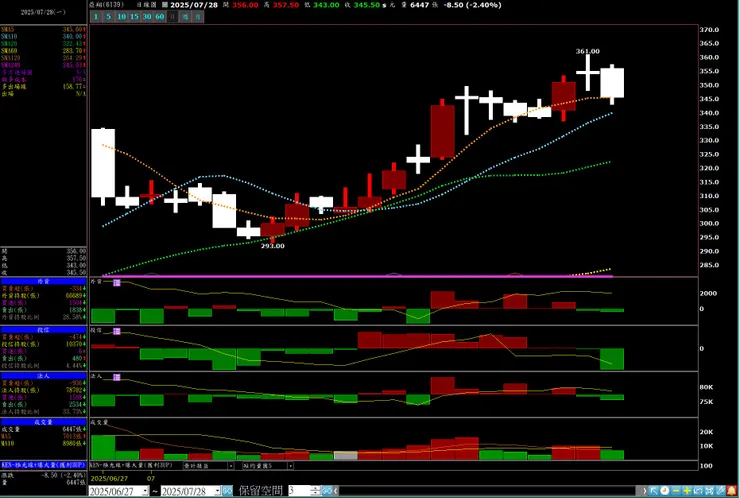
Task: Zoom in with the yellow plus icon
Action: coord(687,491)
